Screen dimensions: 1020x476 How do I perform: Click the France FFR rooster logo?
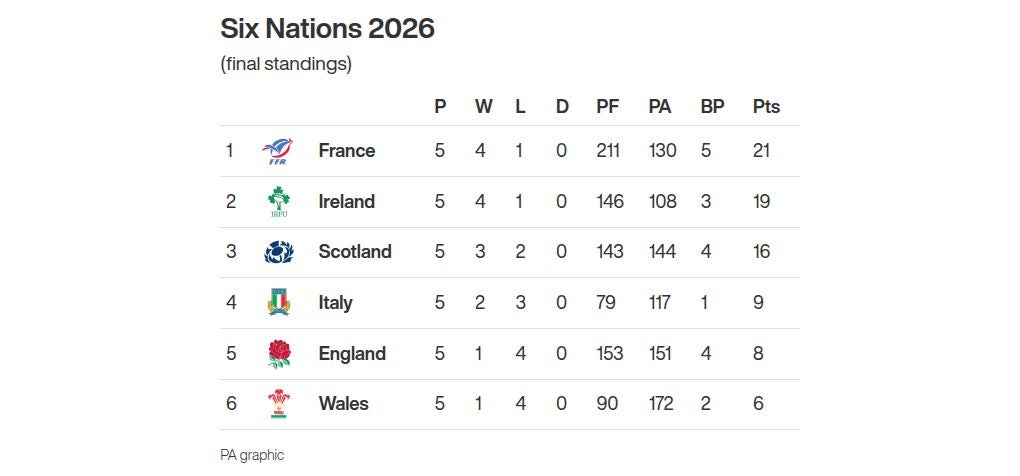pyautogui.click(x=277, y=151)
